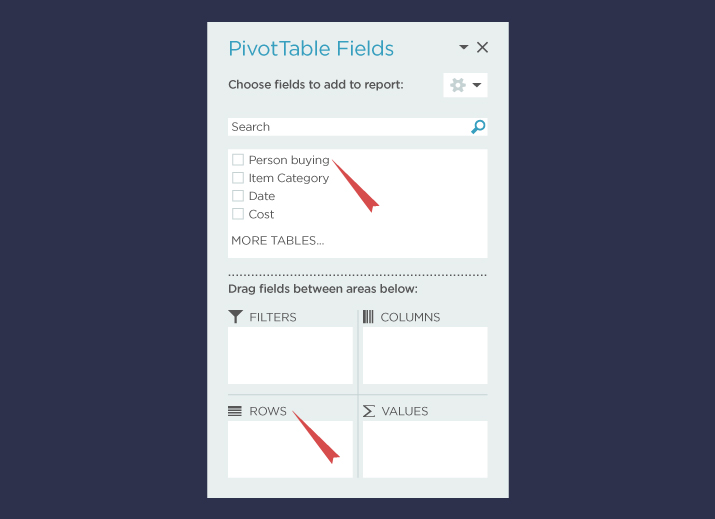Click the Values sigma icon
This screenshot has height=519, width=715.
pos(368,411)
